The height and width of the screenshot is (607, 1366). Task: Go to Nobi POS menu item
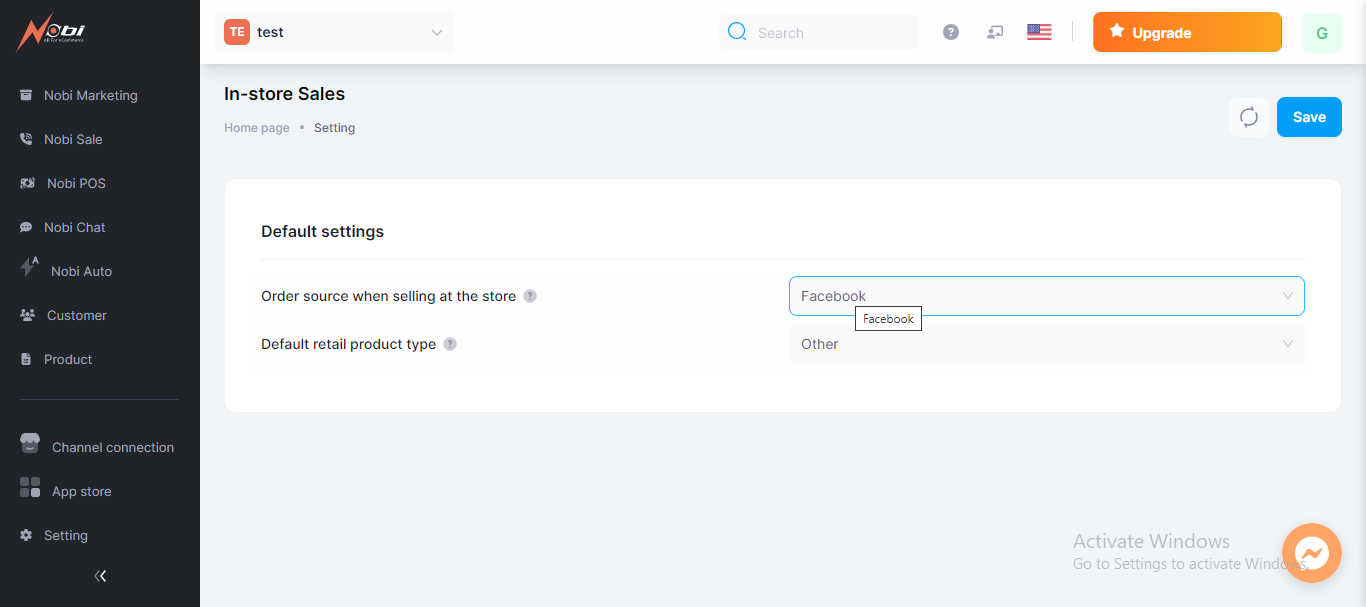point(76,184)
